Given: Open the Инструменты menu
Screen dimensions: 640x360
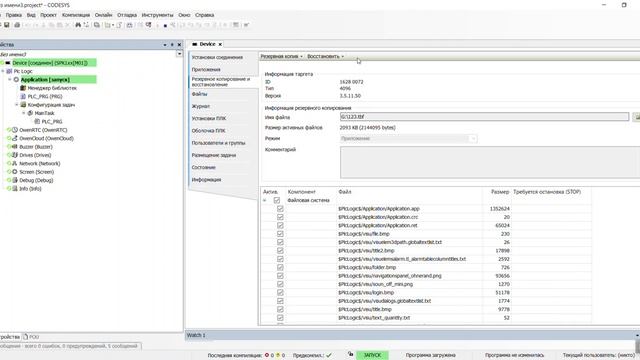Looking at the screenshot, I should pyautogui.click(x=157, y=15).
